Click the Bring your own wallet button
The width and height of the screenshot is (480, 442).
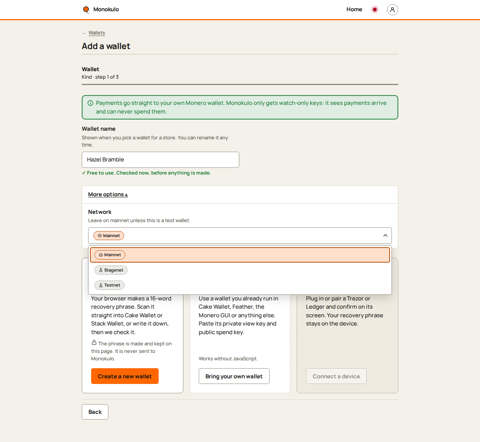point(234,376)
